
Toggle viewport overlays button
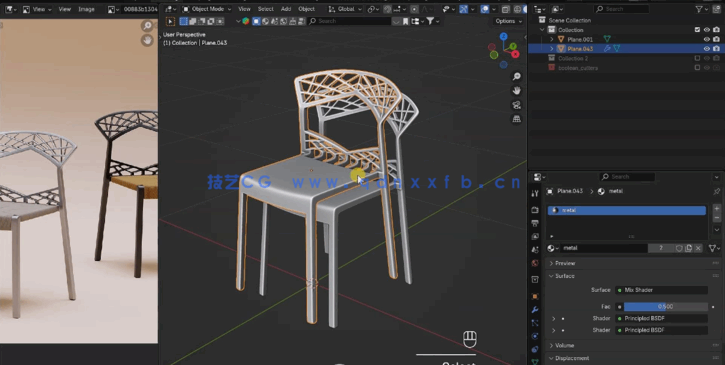point(485,9)
